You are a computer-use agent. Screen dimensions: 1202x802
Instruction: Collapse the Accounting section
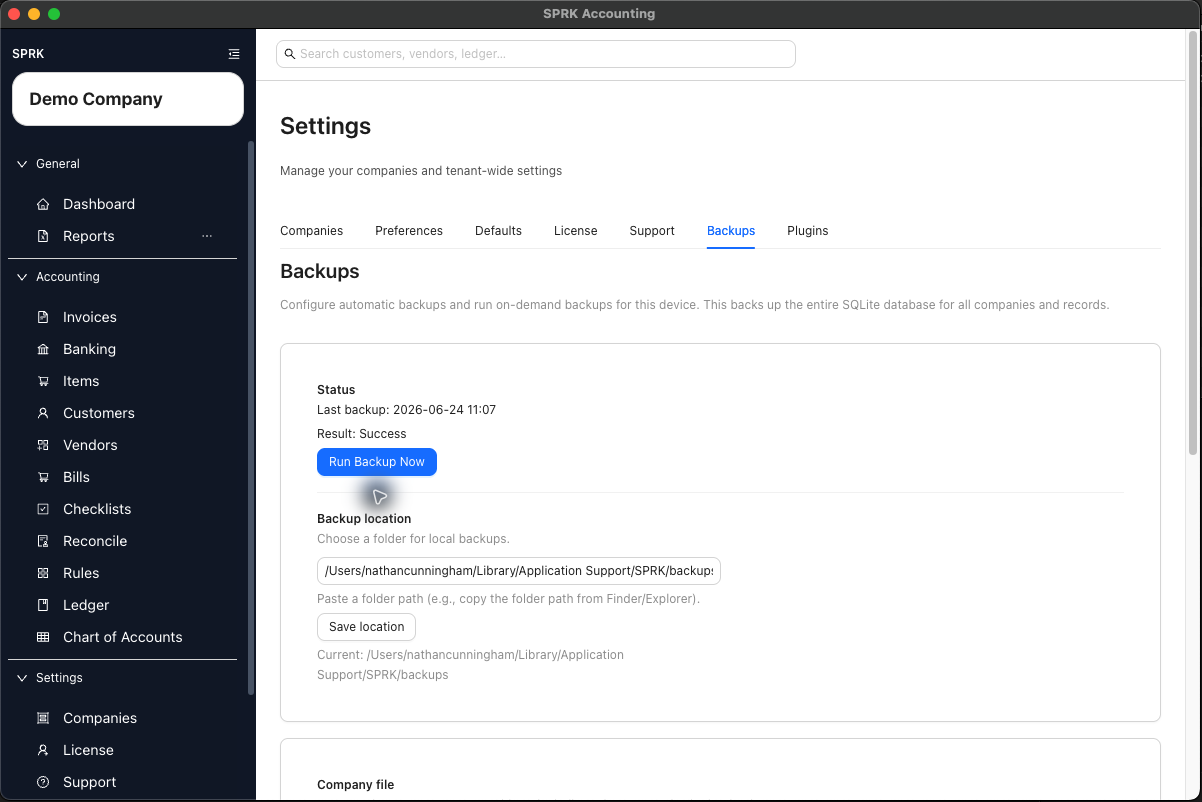click(22, 277)
